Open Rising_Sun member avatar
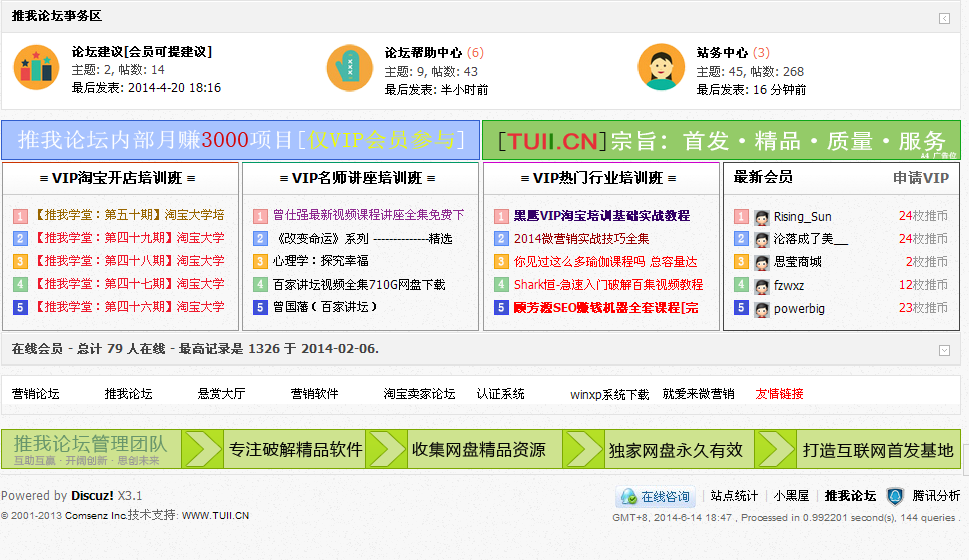 762,217
